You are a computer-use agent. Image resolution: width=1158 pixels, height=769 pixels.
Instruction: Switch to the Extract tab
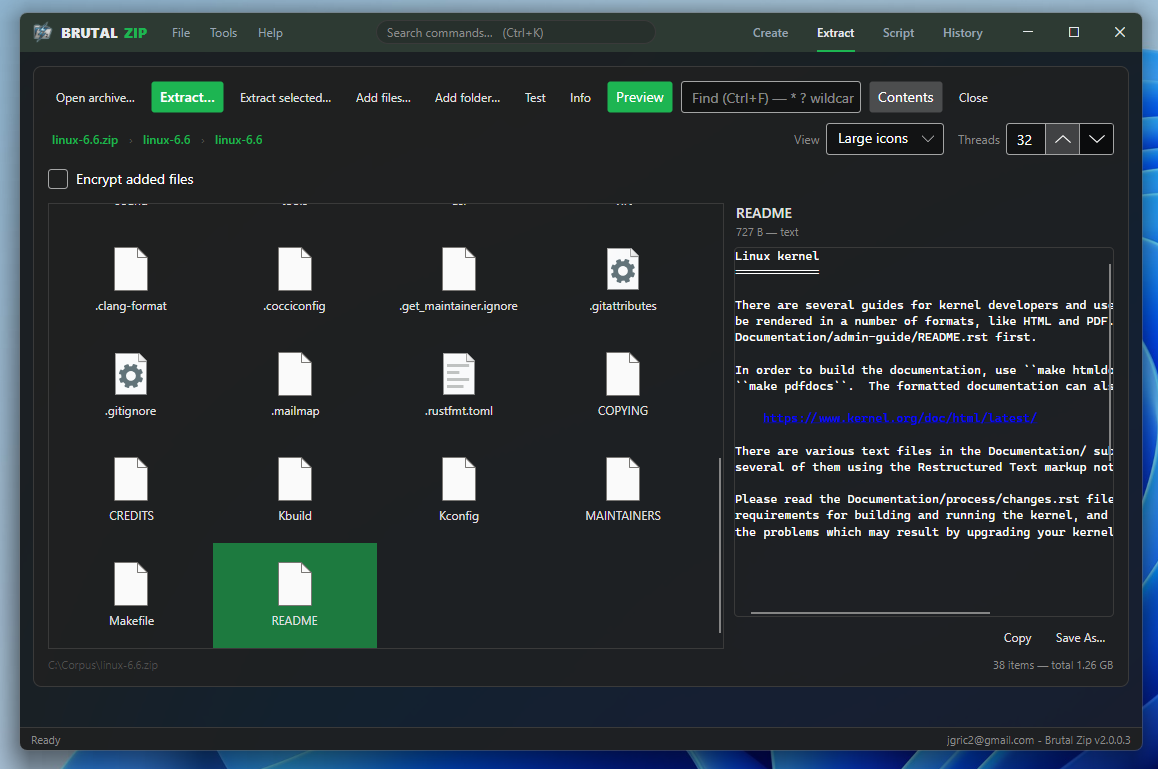pos(835,33)
